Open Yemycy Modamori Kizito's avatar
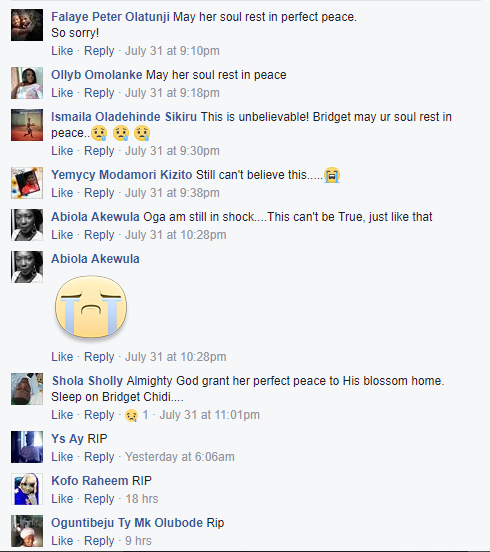The width and height of the screenshot is (490, 552). (x=27, y=183)
